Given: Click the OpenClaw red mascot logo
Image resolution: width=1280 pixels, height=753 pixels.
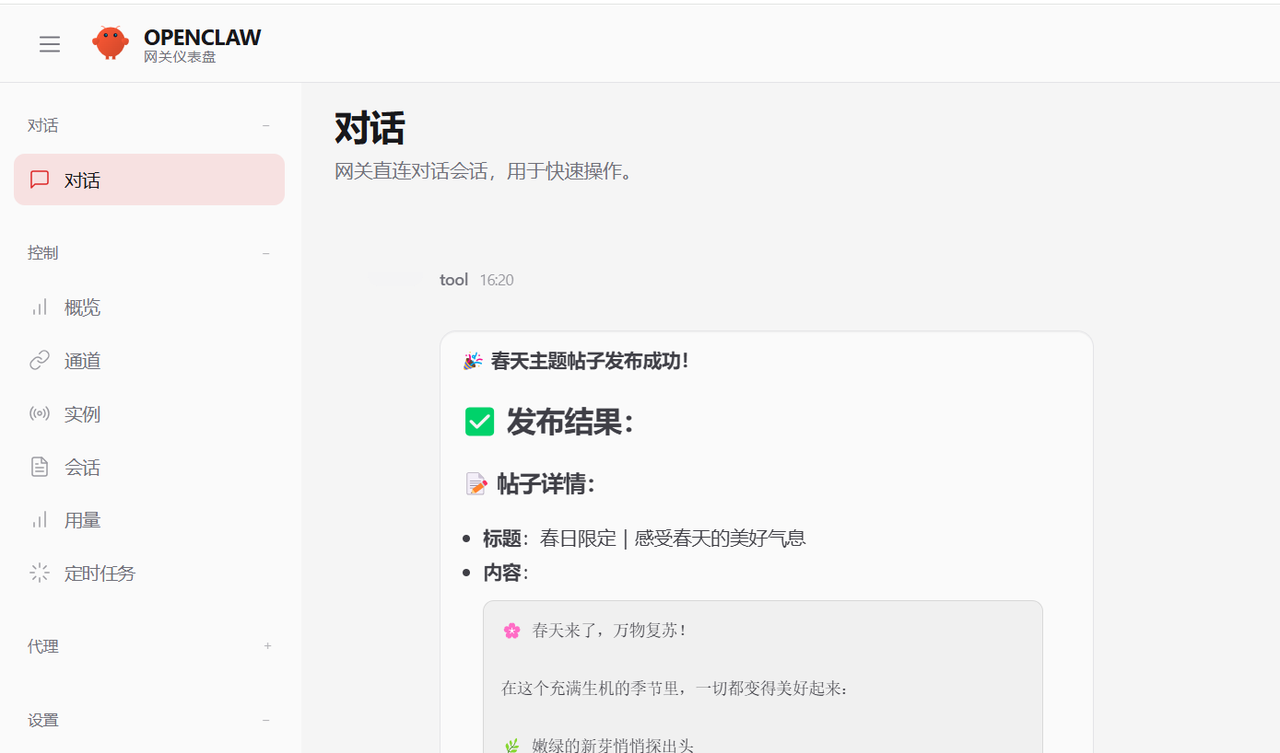Looking at the screenshot, I should 110,43.
